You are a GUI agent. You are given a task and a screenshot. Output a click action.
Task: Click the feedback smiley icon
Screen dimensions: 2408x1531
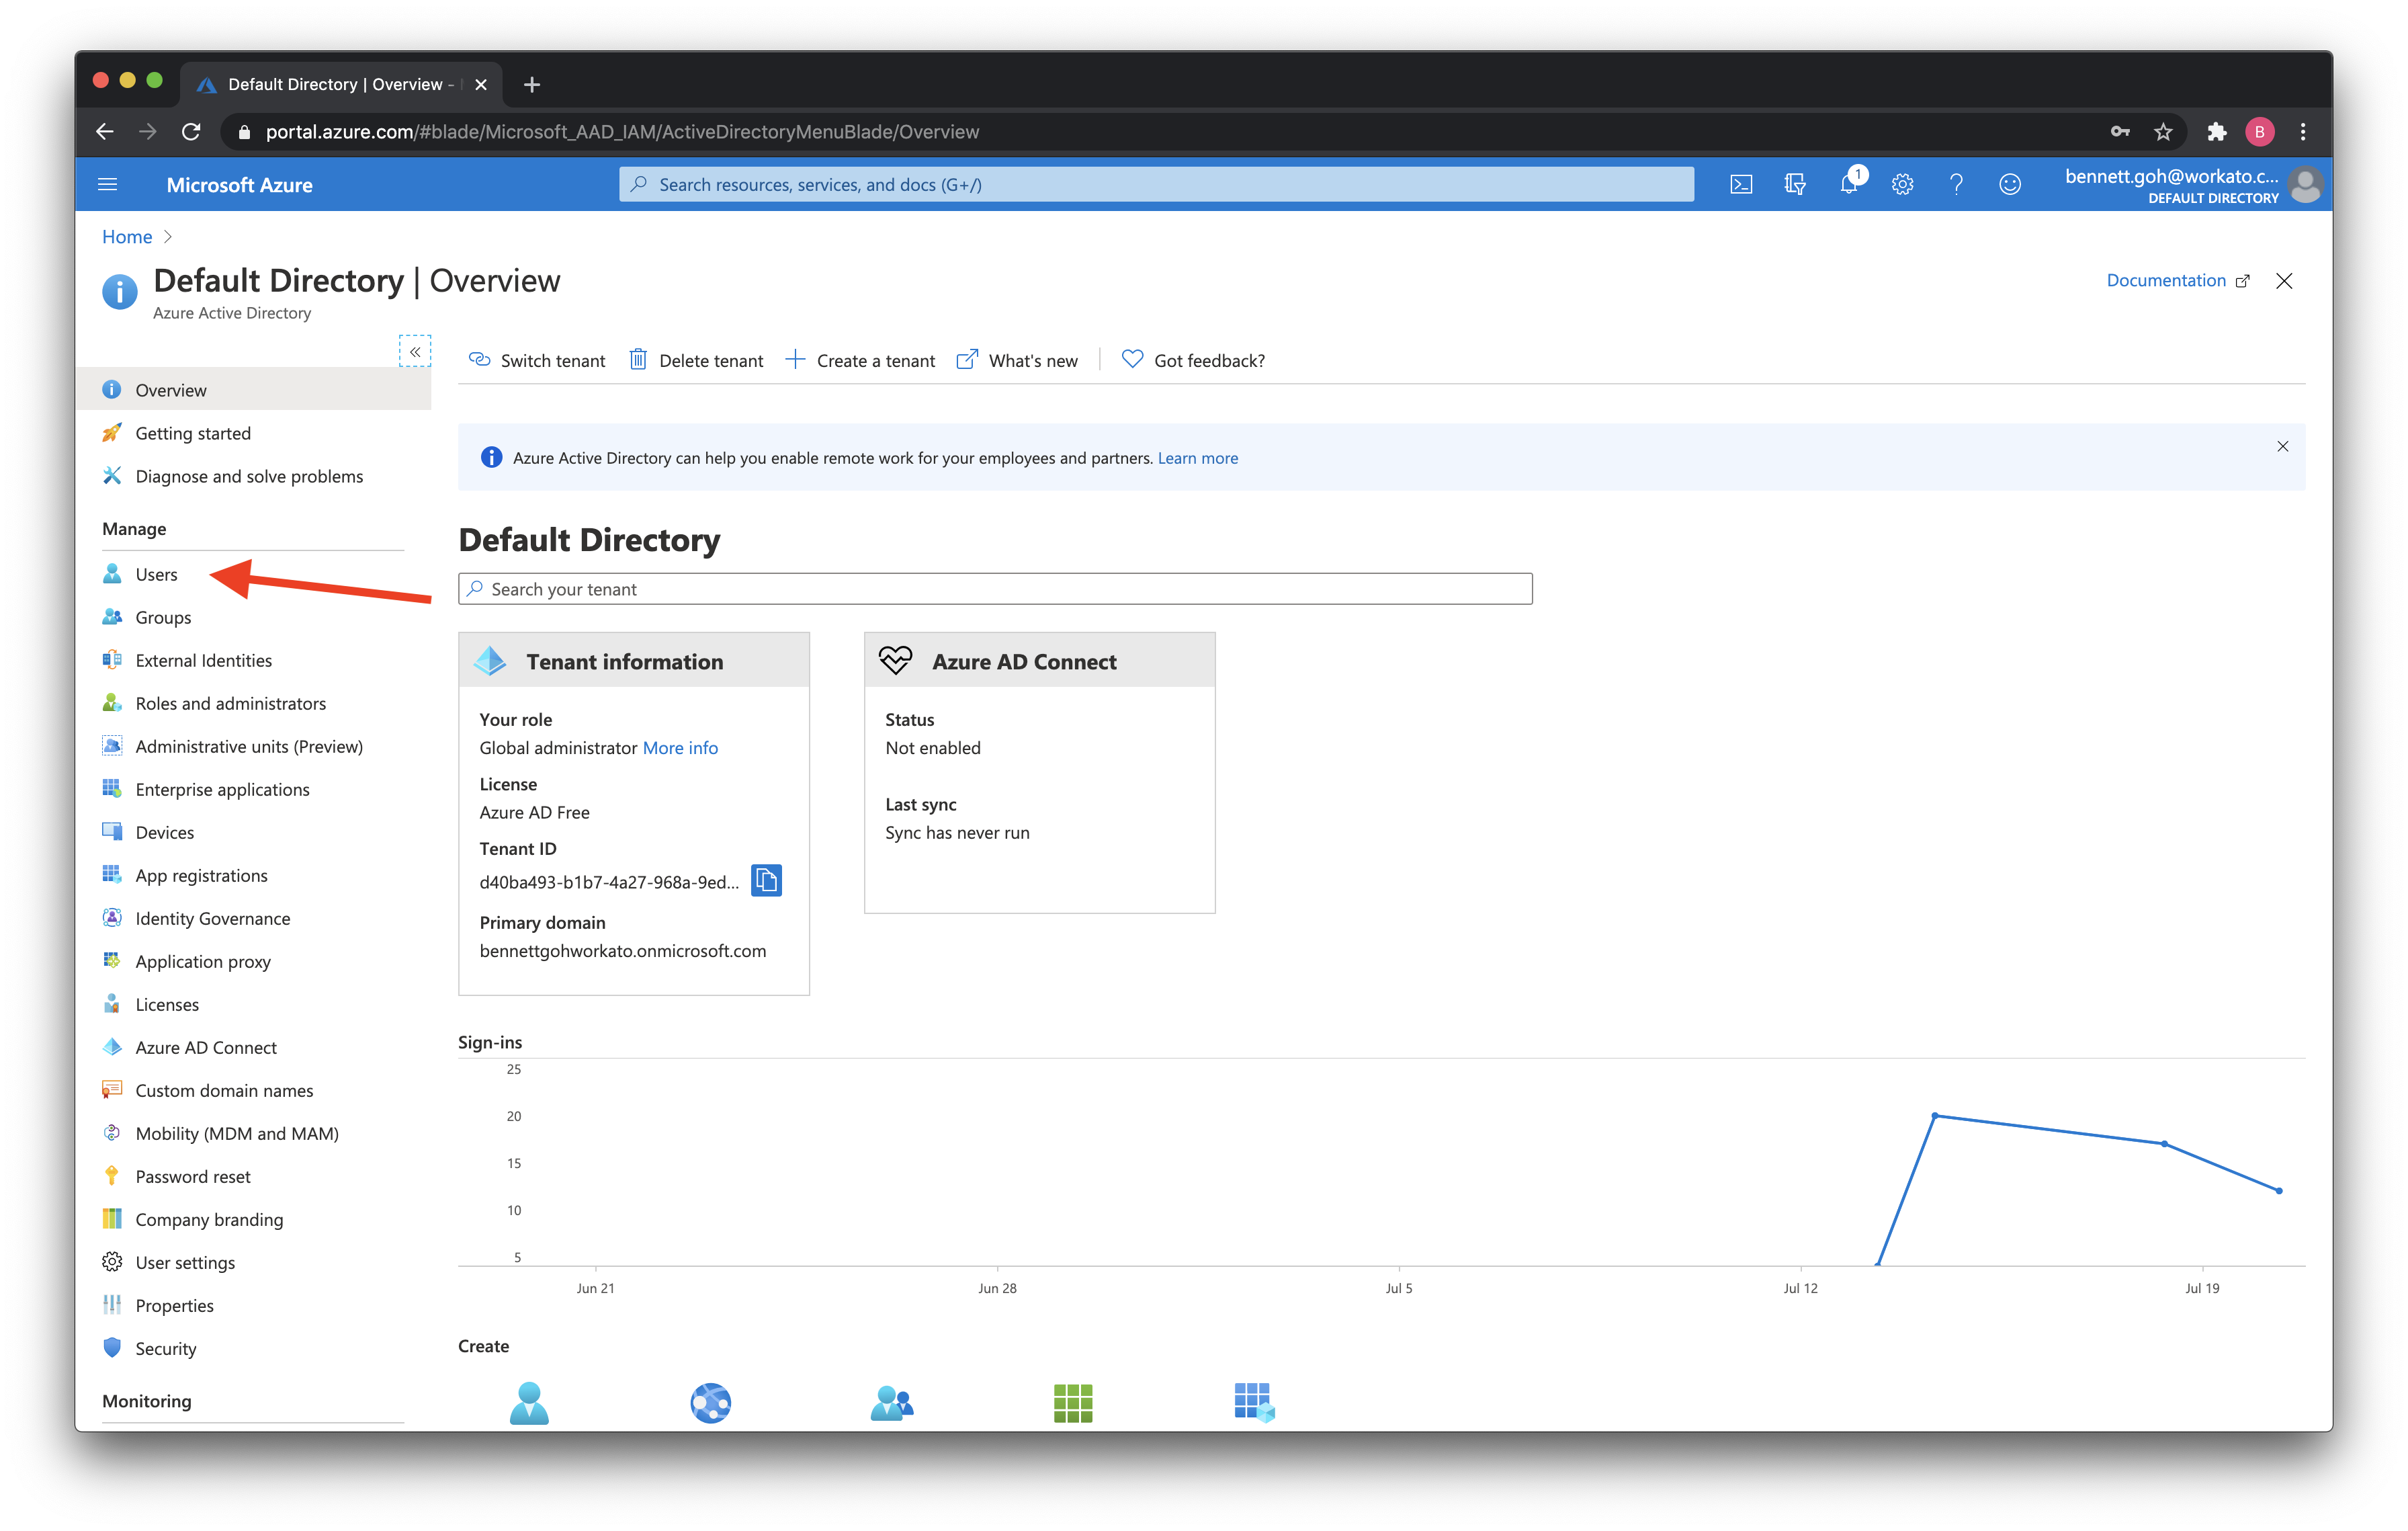pyautogui.click(x=2010, y=185)
